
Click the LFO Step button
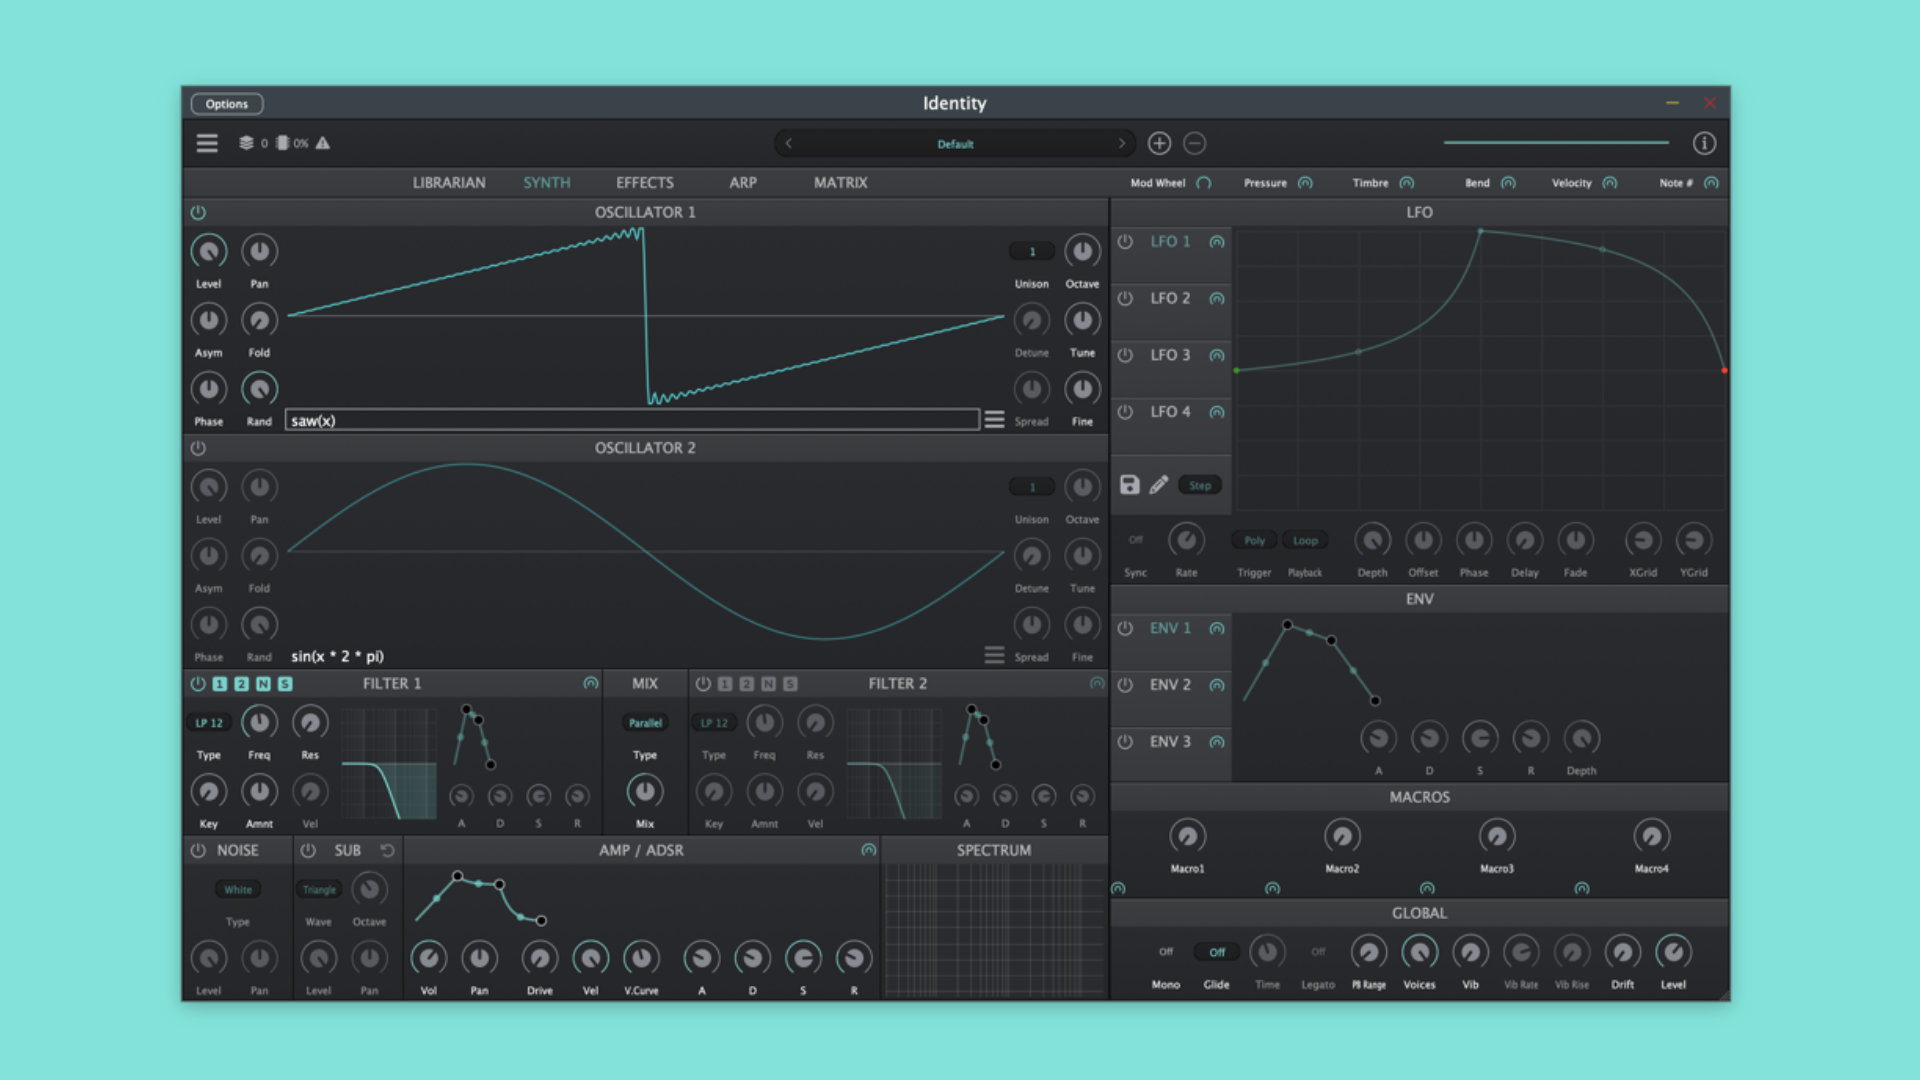pyautogui.click(x=1200, y=485)
